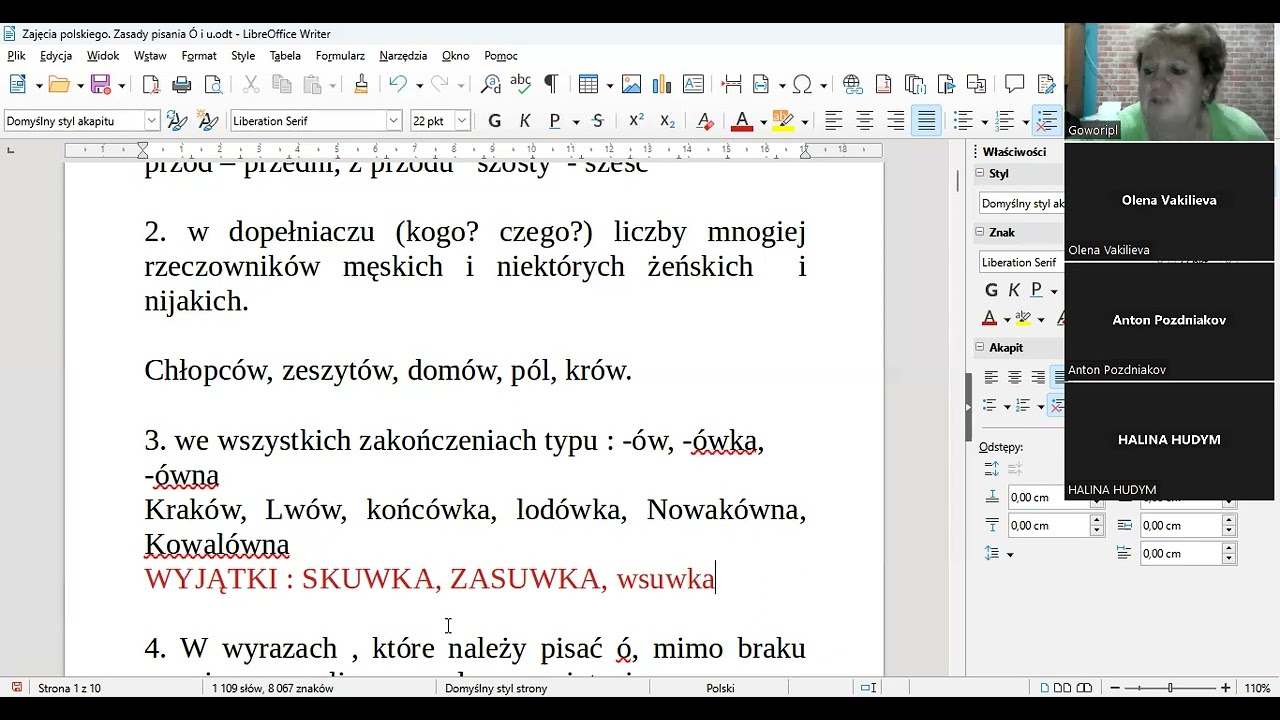Click the zoom slider in status bar
The width and height of the screenshot is (1280, 720).
[x=1170, y=688]
